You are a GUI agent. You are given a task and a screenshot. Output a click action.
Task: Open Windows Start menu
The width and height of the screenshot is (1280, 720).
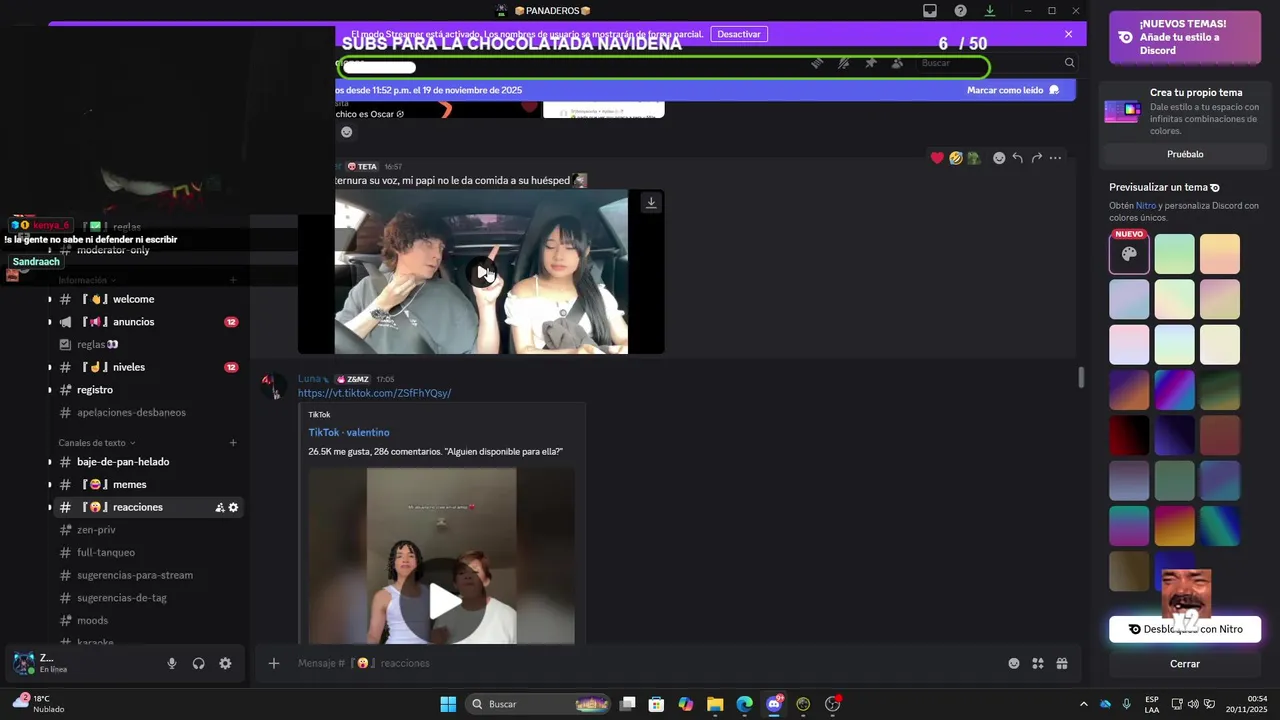coord(448,704)
